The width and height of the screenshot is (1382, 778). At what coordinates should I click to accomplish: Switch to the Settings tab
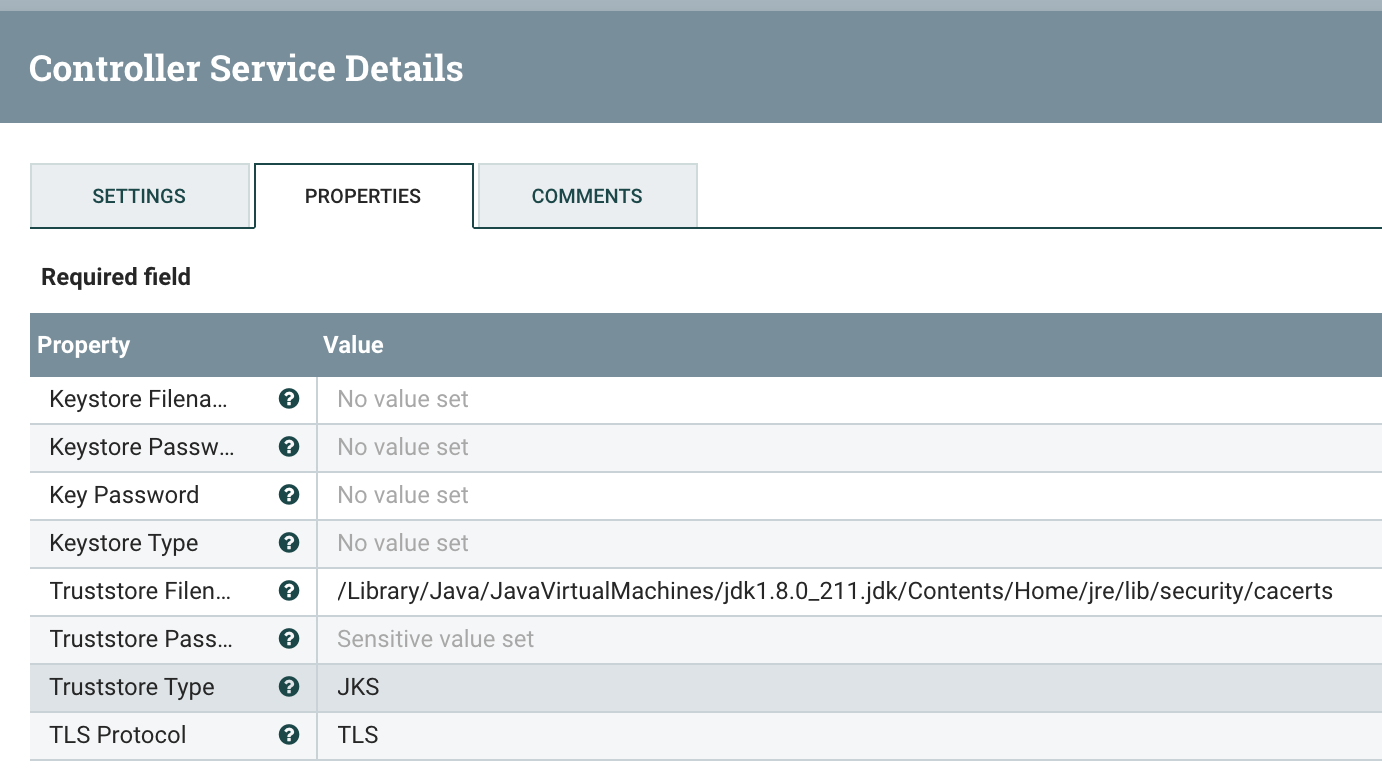coord(139,196)
